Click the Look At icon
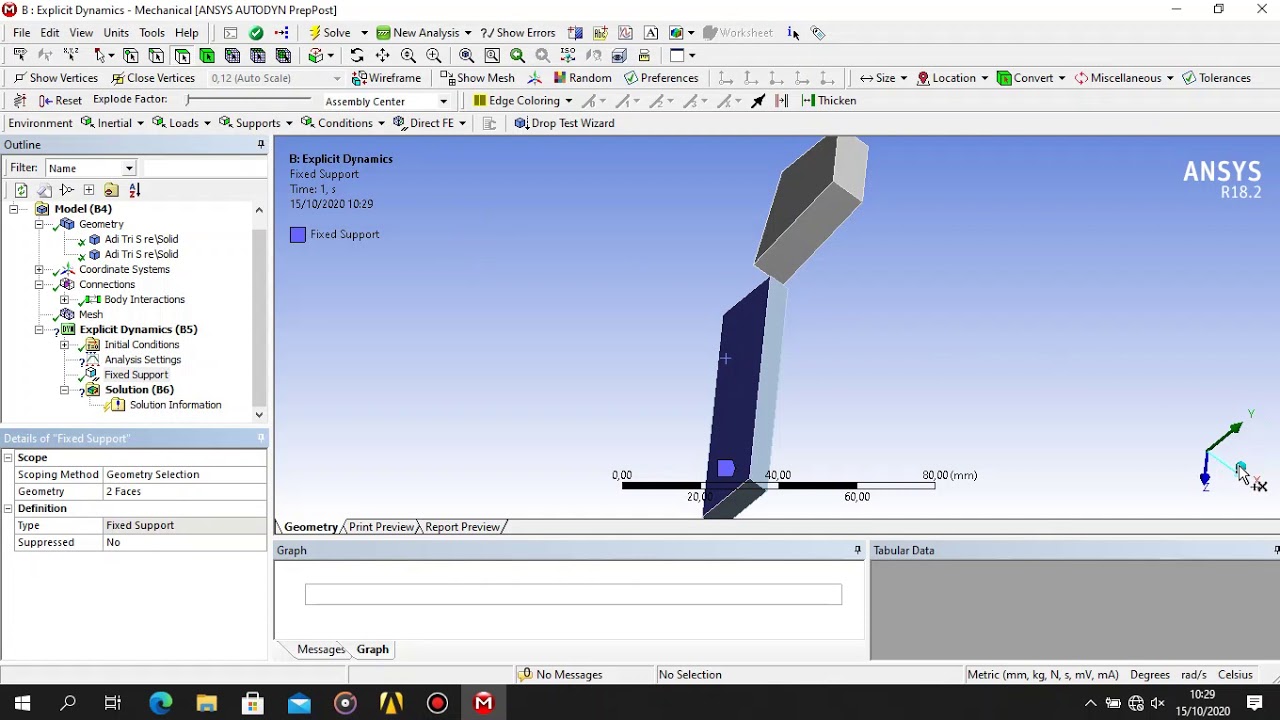Viewport: 1280px width, 720px height. [x=594, y=56]
